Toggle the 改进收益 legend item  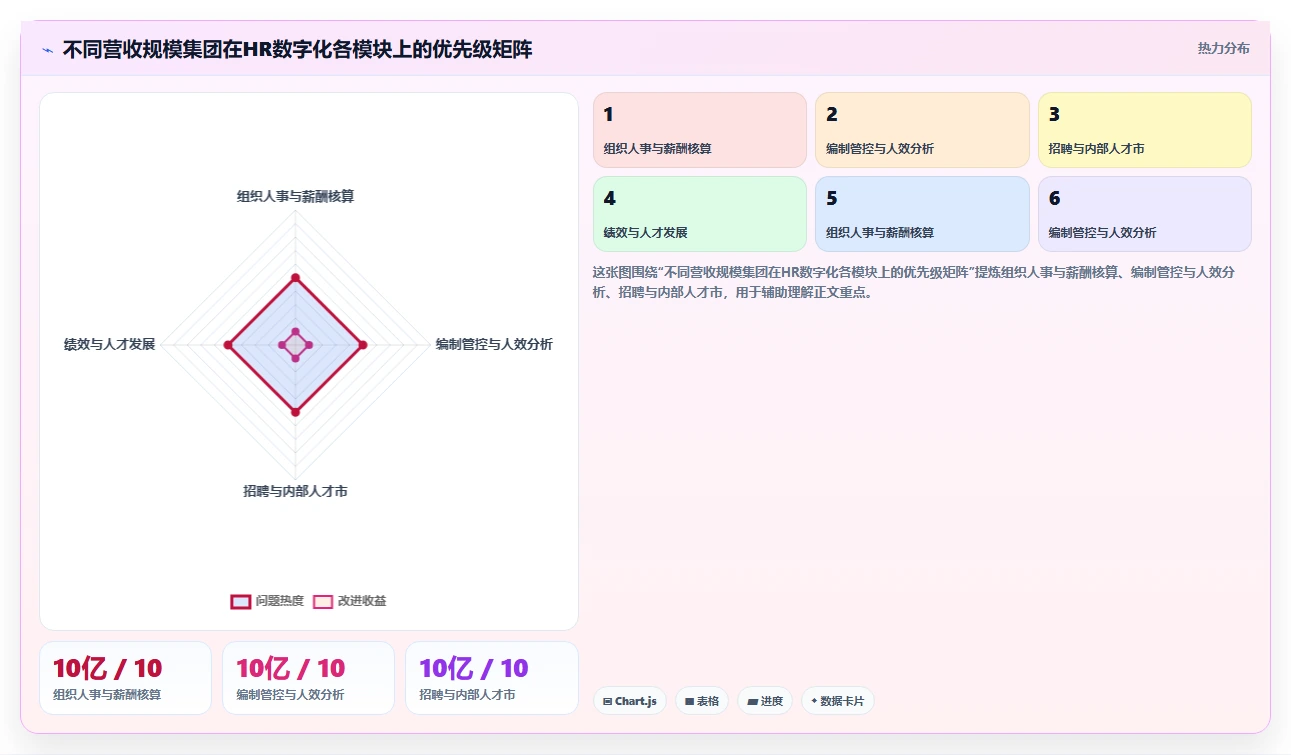(x=349, y=601)
